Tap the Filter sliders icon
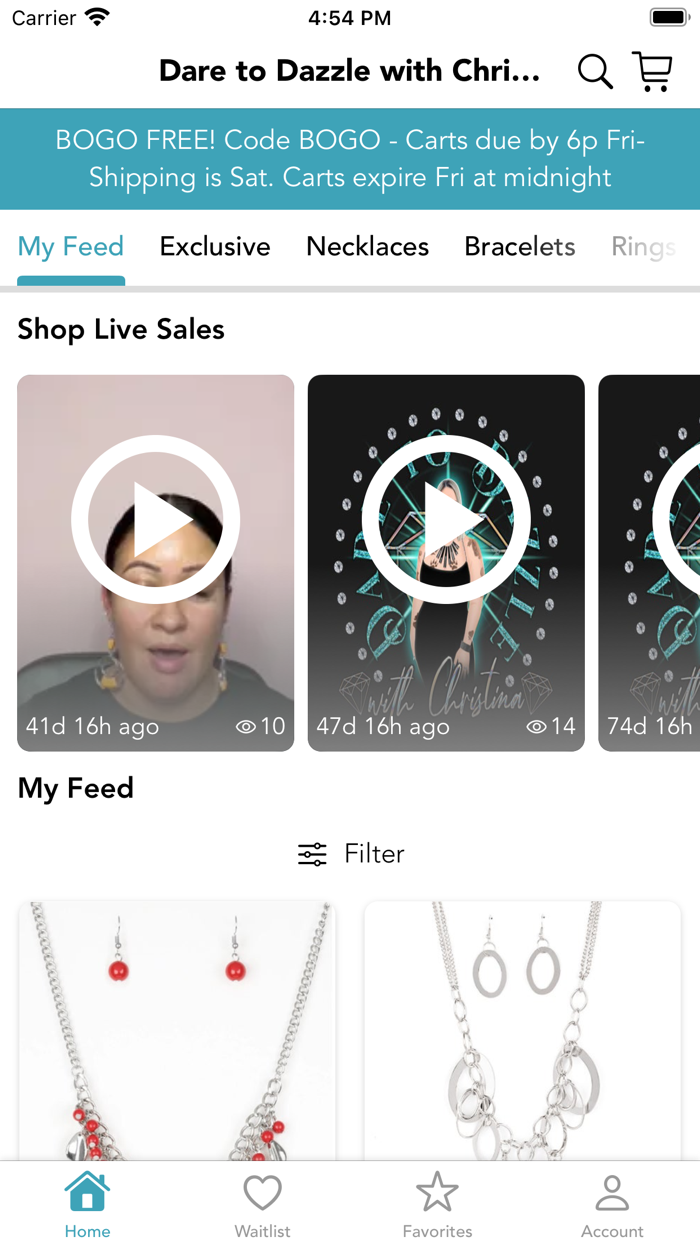700x1244 pixels. pos(311,853)
